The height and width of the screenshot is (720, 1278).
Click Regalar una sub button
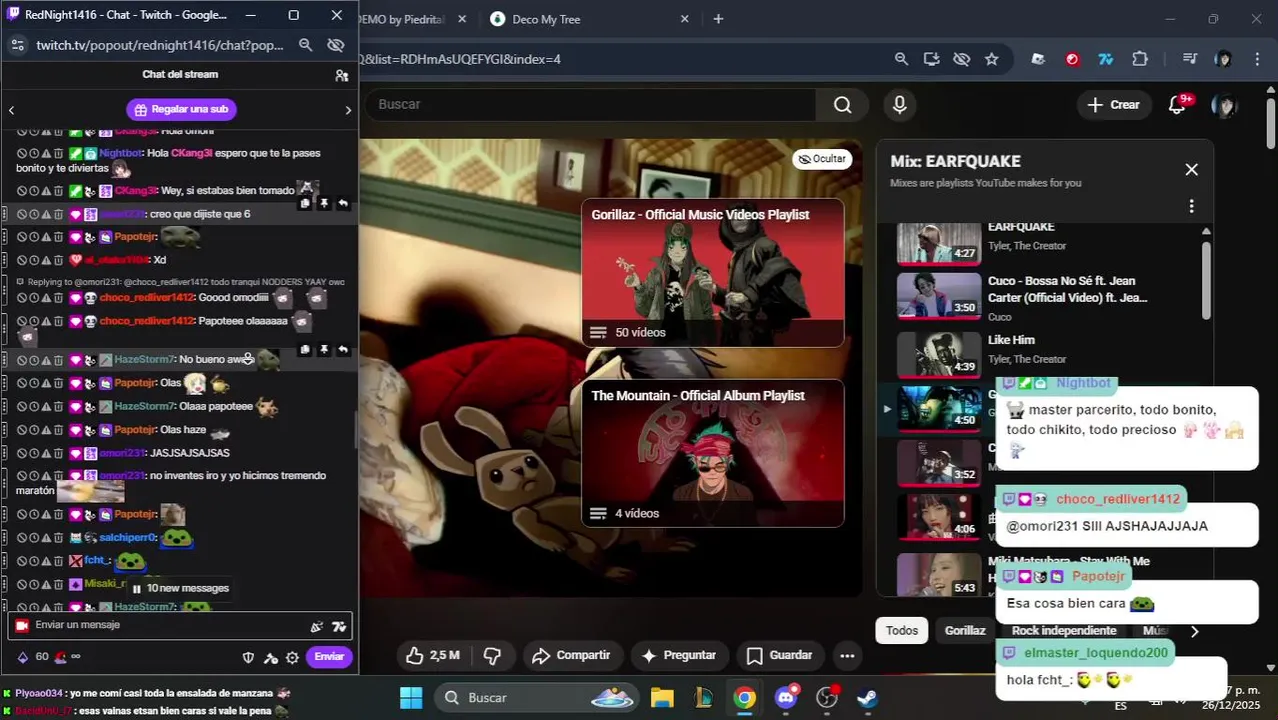(181, 110)
